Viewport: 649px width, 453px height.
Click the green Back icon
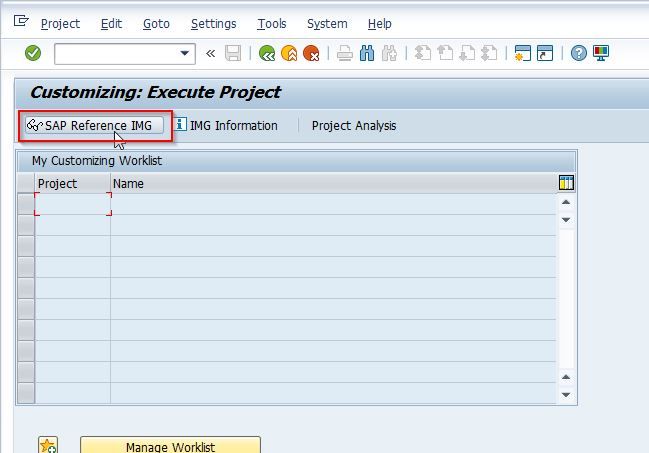point(267,53)
